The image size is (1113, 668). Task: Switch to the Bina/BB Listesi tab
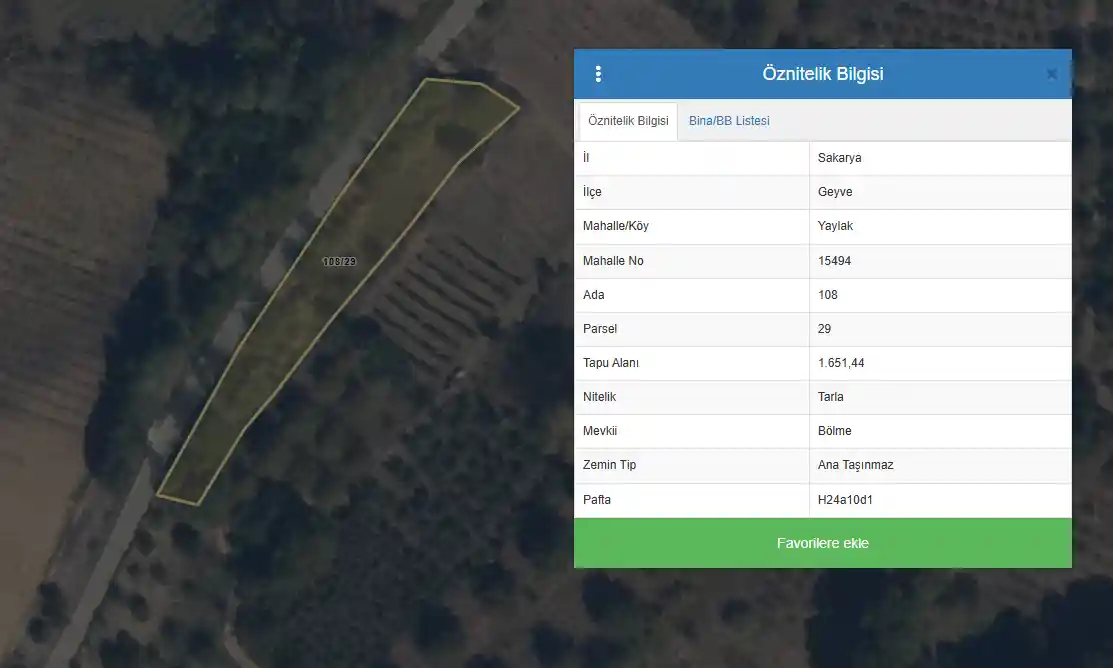pyautogui.click(x=729, y=121)
